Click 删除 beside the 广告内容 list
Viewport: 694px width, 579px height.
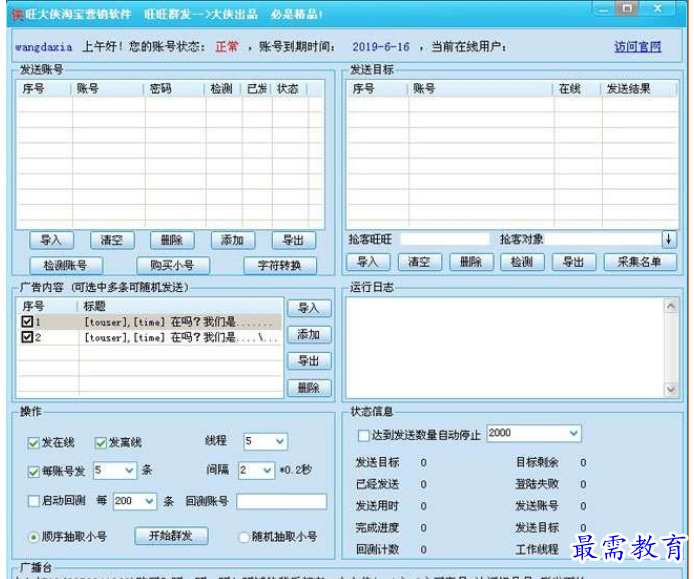coord(309,388)
